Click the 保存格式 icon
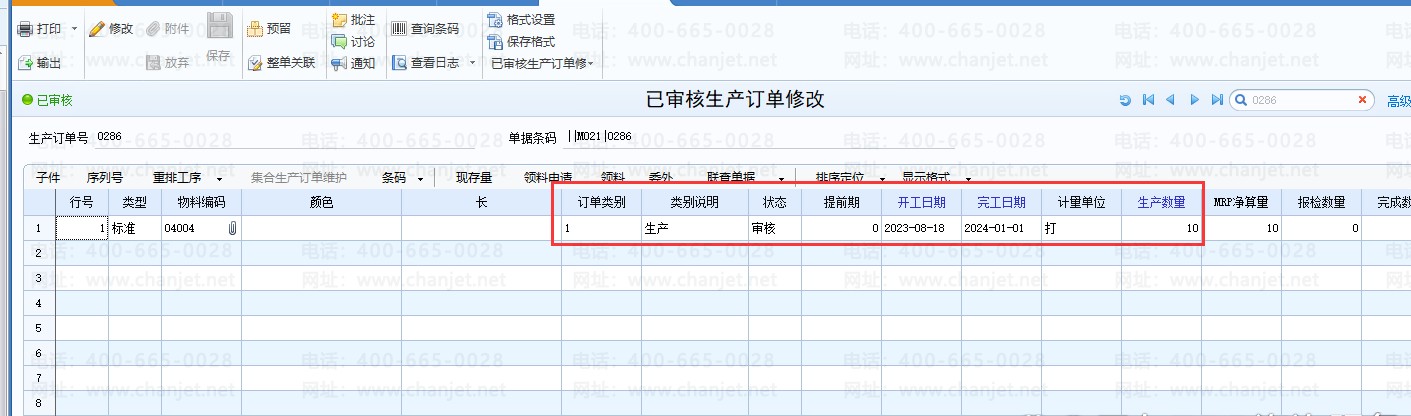The image size is (1411, 416). click(x=494, y=42)
